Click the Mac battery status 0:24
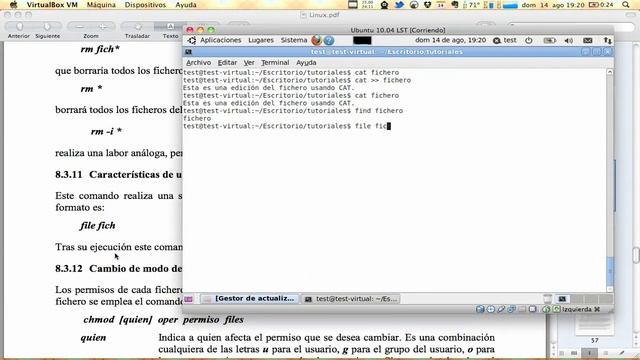The image size is (640, 360). click(x=602, y=5)
